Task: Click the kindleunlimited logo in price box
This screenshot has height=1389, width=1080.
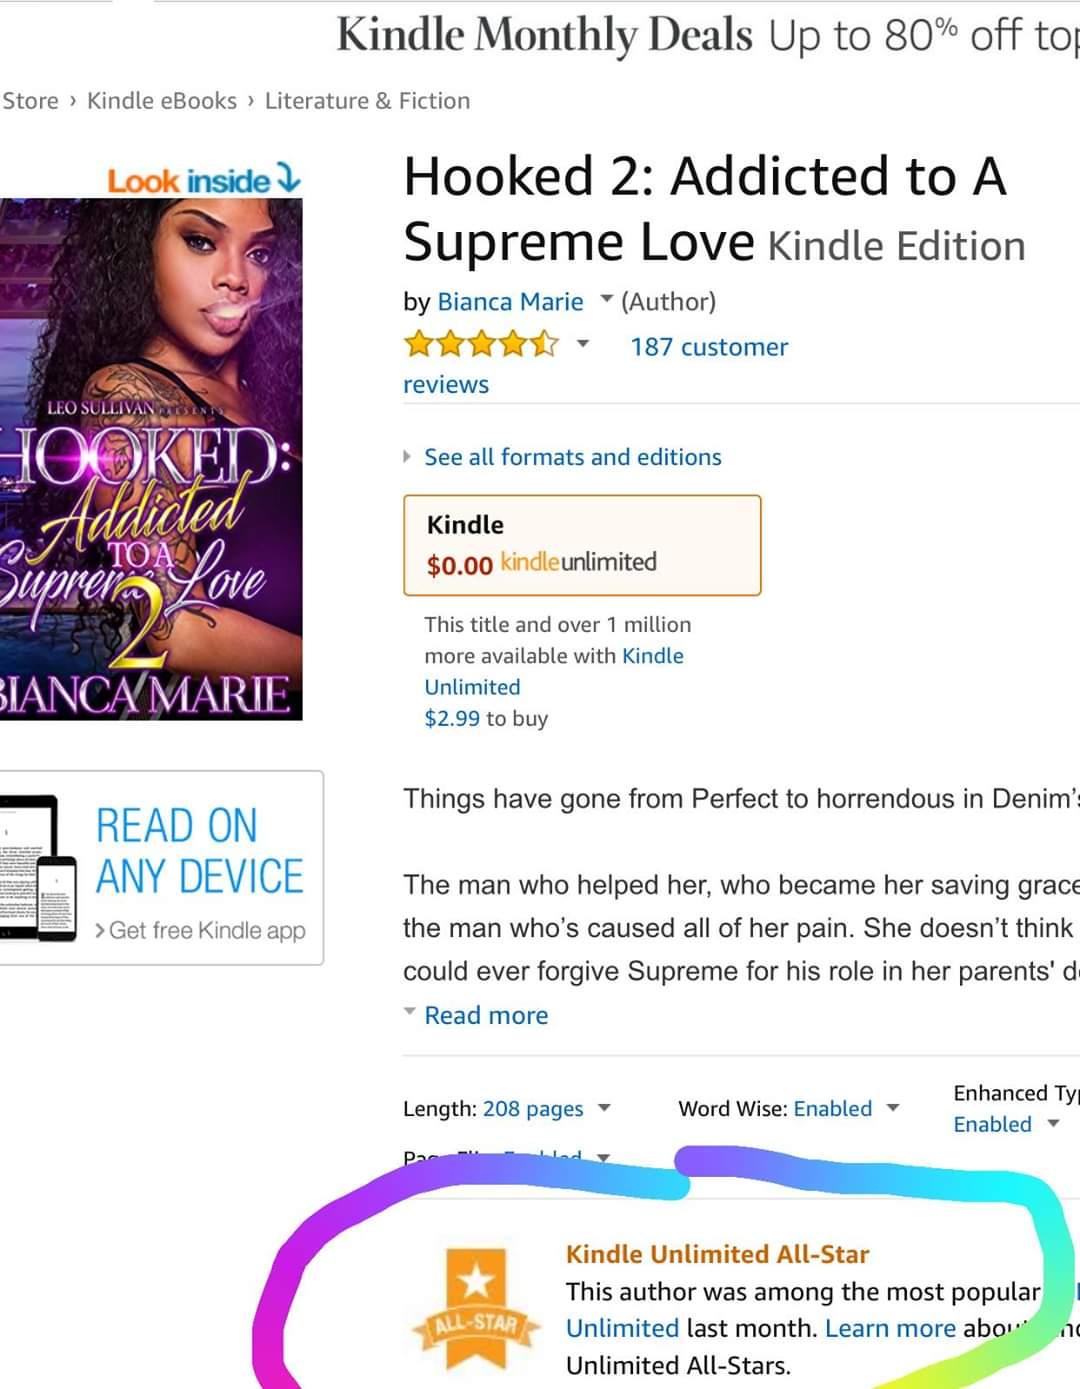Action: [x=578, y=562]
